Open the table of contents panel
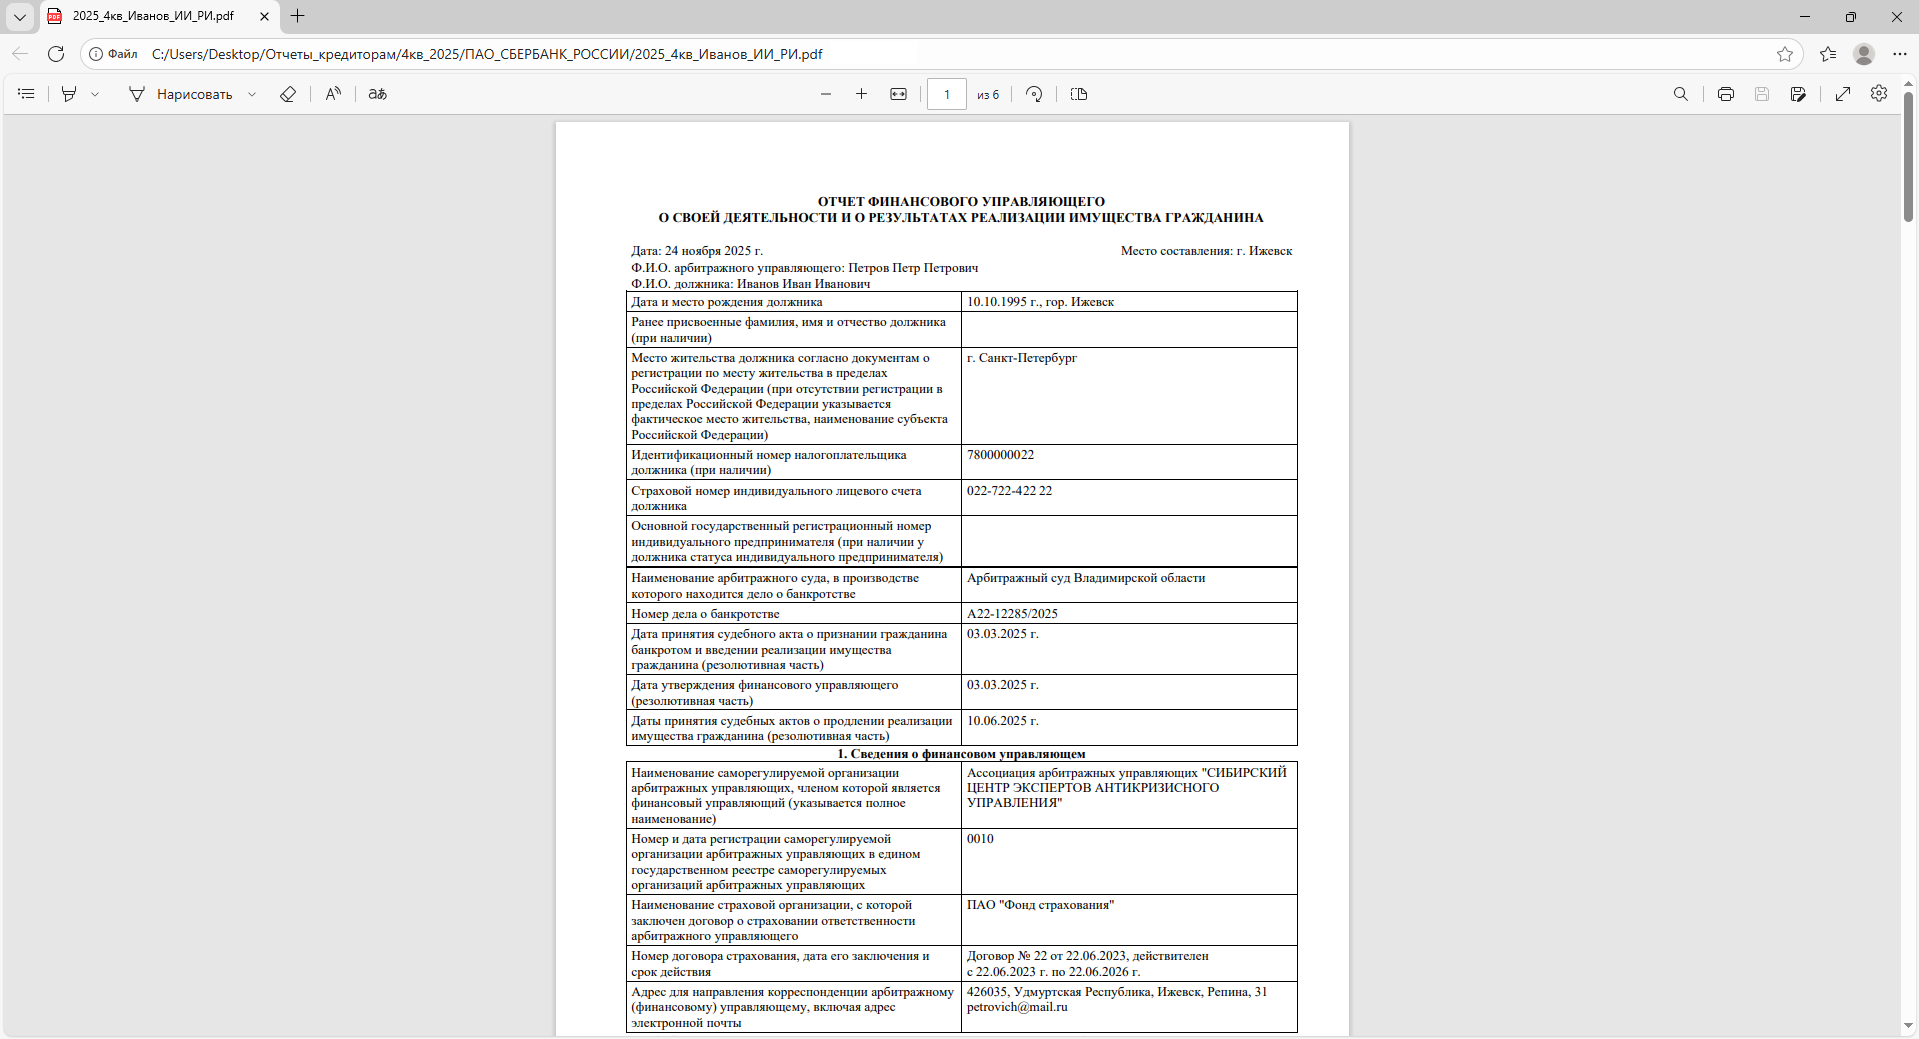The height and width of the screenshot is (1039, 1919). pyautogui.click(x=27, y=94)
